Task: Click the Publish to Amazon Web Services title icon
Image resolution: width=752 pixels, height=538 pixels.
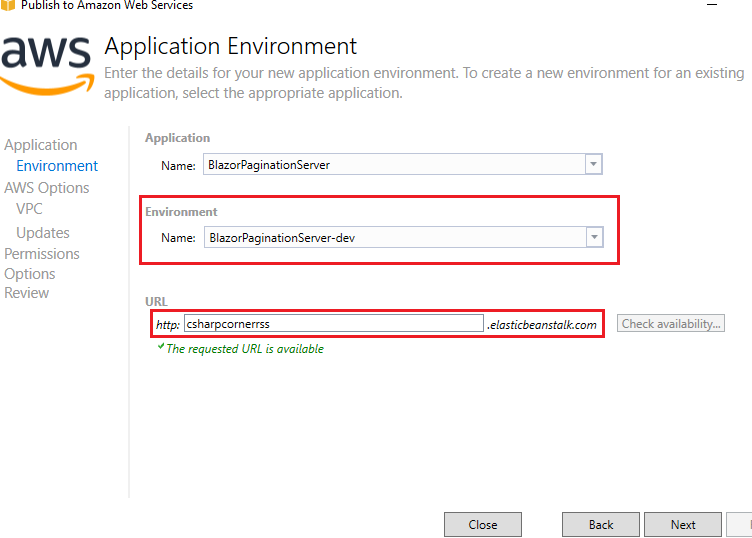Action: point(8,5)
